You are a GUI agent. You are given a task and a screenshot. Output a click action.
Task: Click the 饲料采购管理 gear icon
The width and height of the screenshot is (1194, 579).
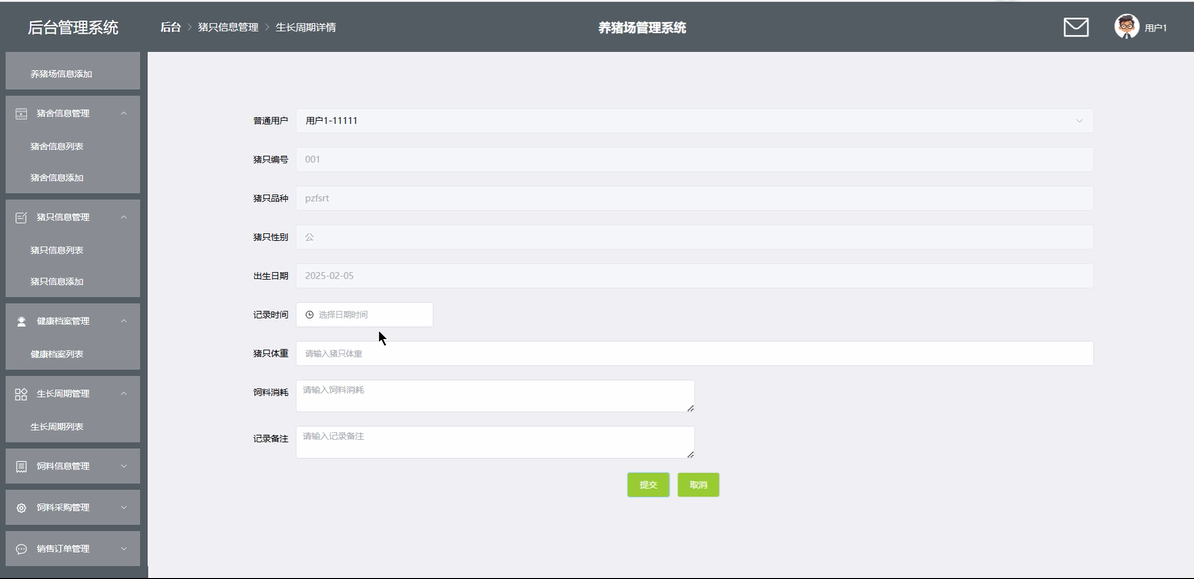(x=21, y=507)
